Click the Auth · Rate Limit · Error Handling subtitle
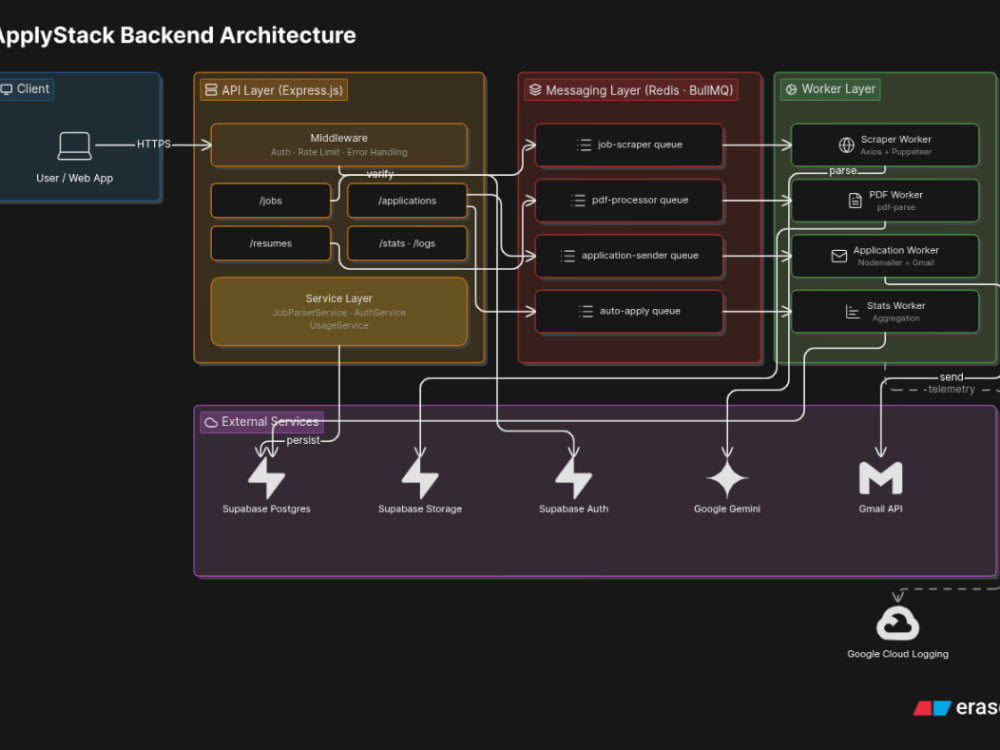Viewport: 1000px width, 750px height. 339,152
